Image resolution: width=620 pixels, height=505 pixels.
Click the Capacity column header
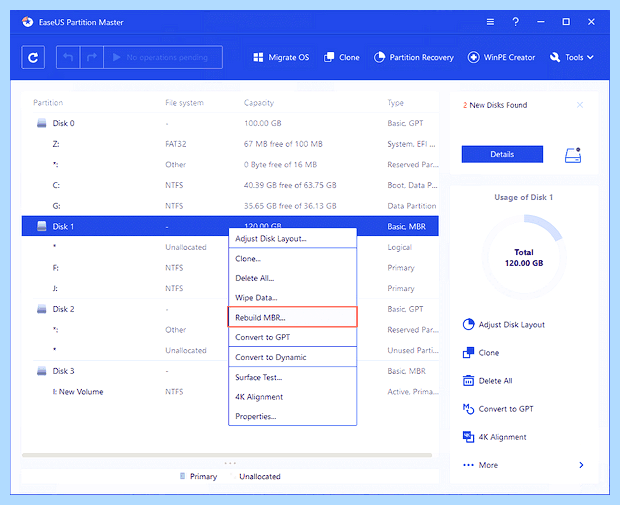tap(259, 103)
